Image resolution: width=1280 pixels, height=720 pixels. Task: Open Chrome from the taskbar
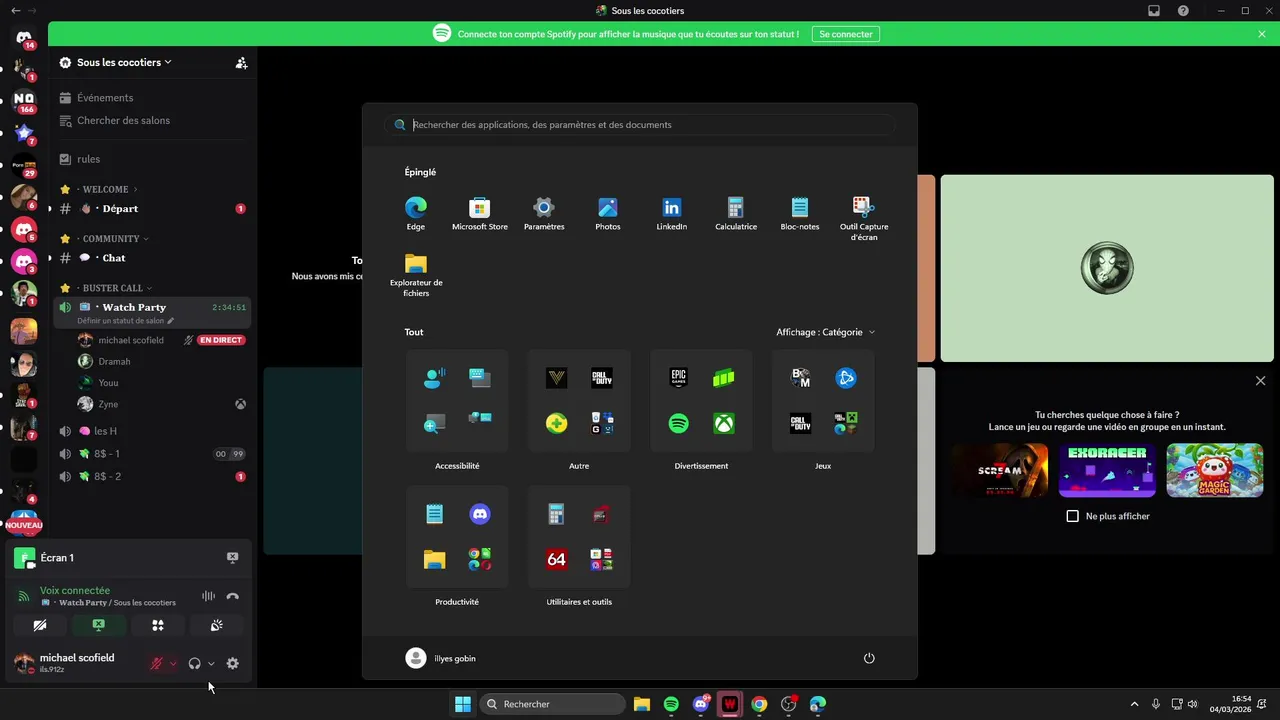[760, 704]
